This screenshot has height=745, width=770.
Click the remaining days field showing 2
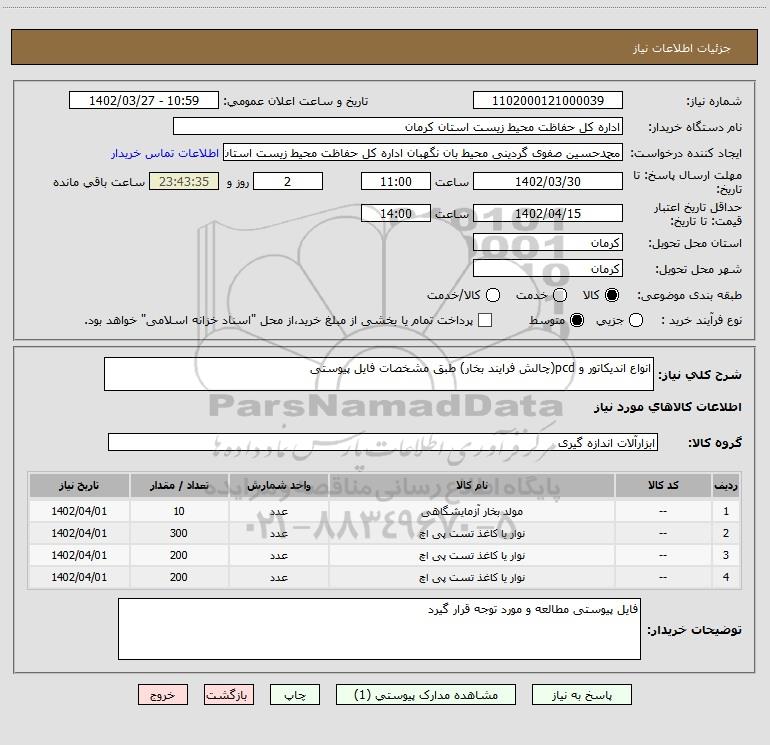pos(288,181)
